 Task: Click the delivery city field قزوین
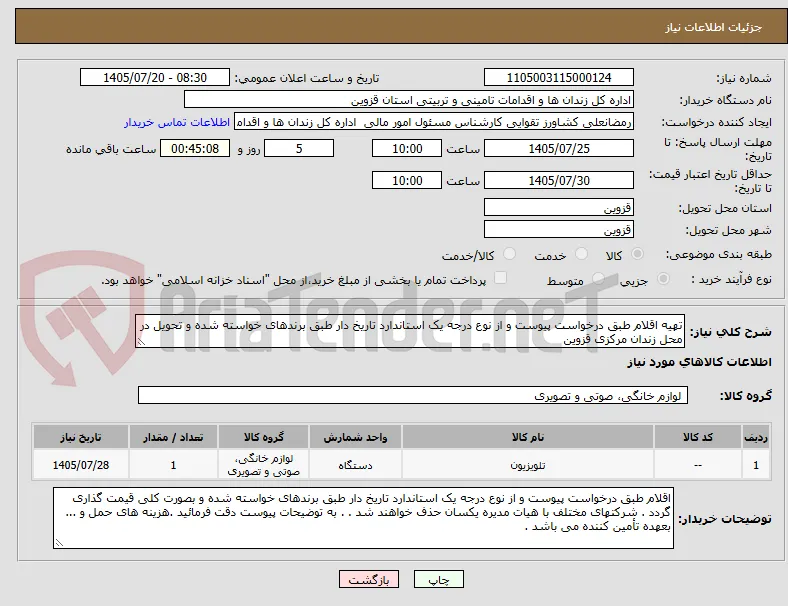[x=558, y=230]
